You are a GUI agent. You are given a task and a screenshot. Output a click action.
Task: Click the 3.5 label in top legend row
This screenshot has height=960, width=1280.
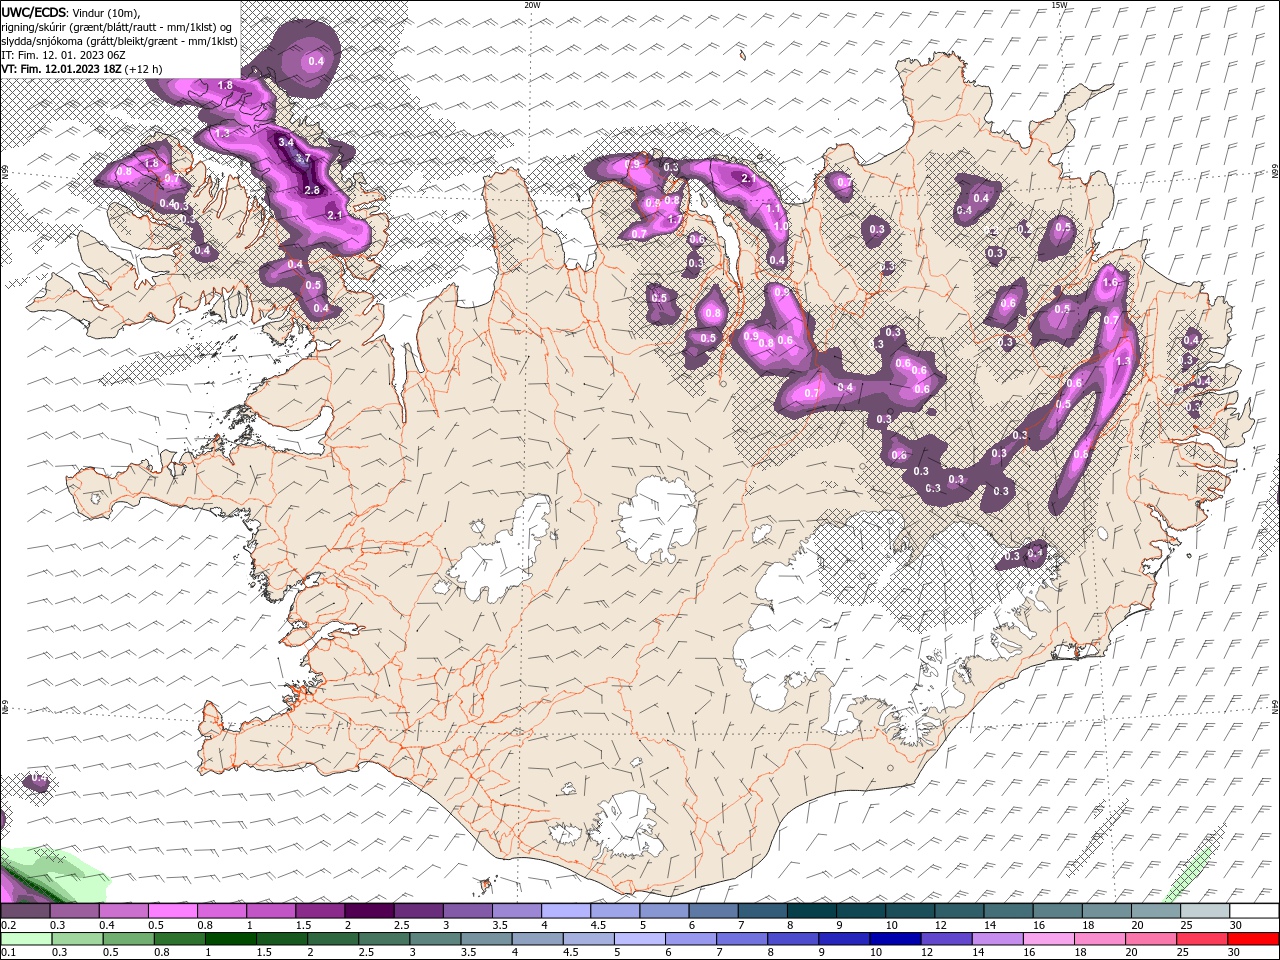click(x=499, y=925)
